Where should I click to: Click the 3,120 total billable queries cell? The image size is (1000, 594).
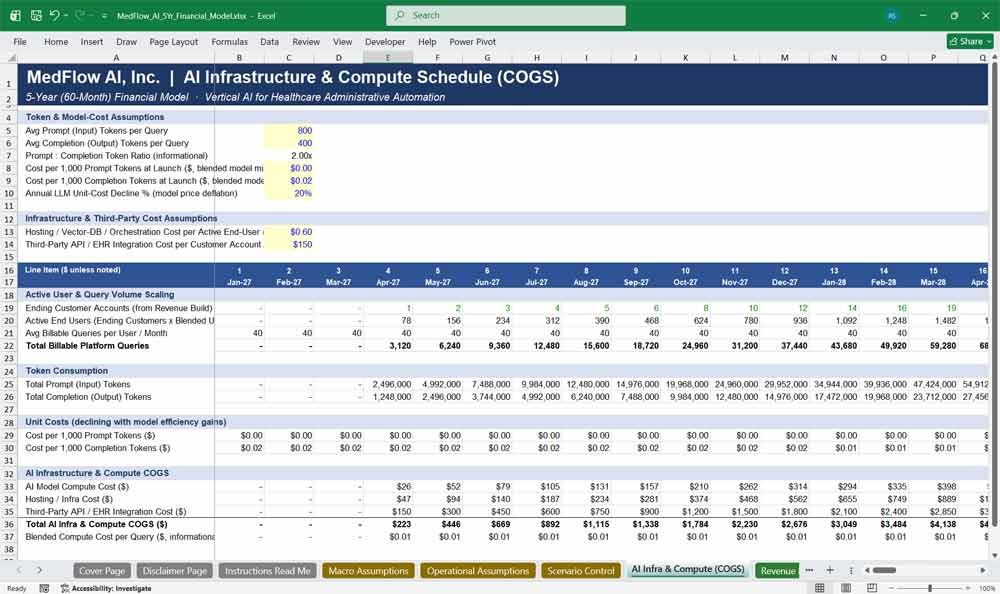[388, 346]
